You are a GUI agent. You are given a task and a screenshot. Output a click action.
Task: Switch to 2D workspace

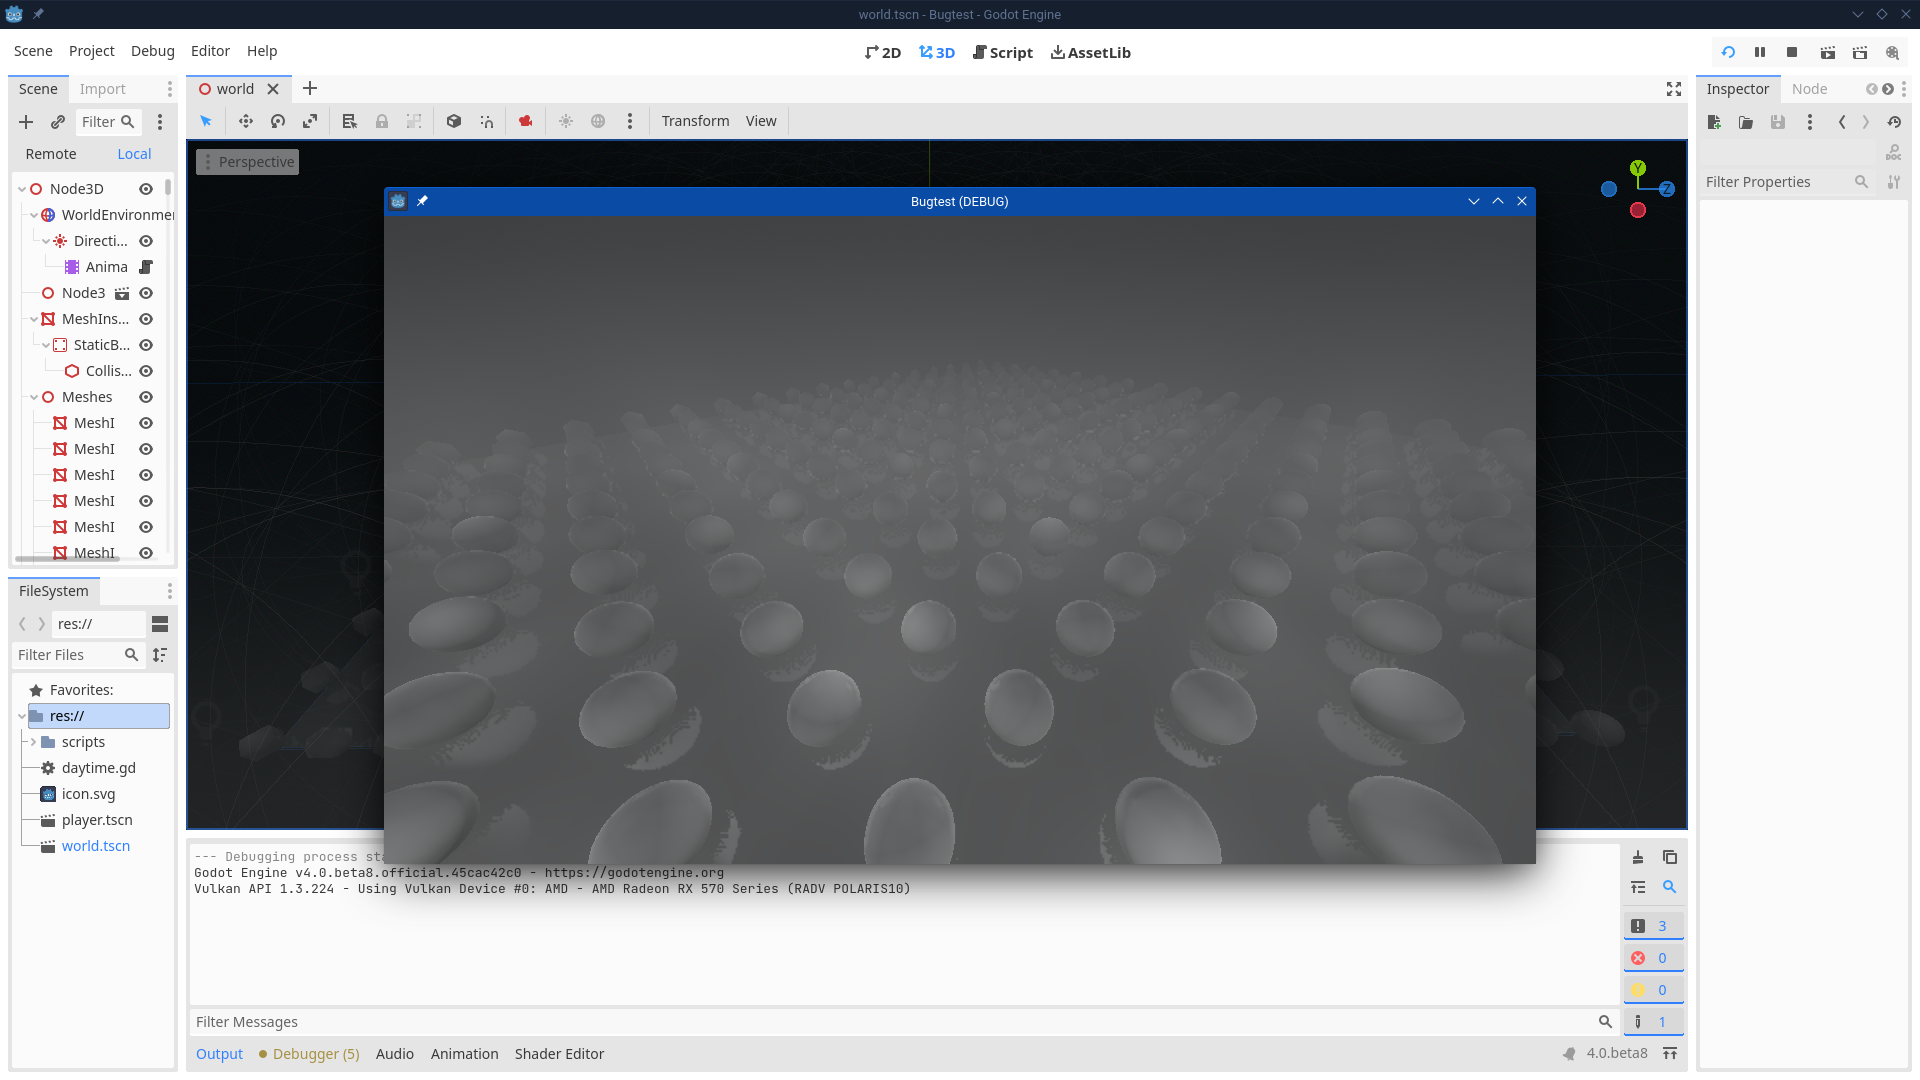click(883, 53)
